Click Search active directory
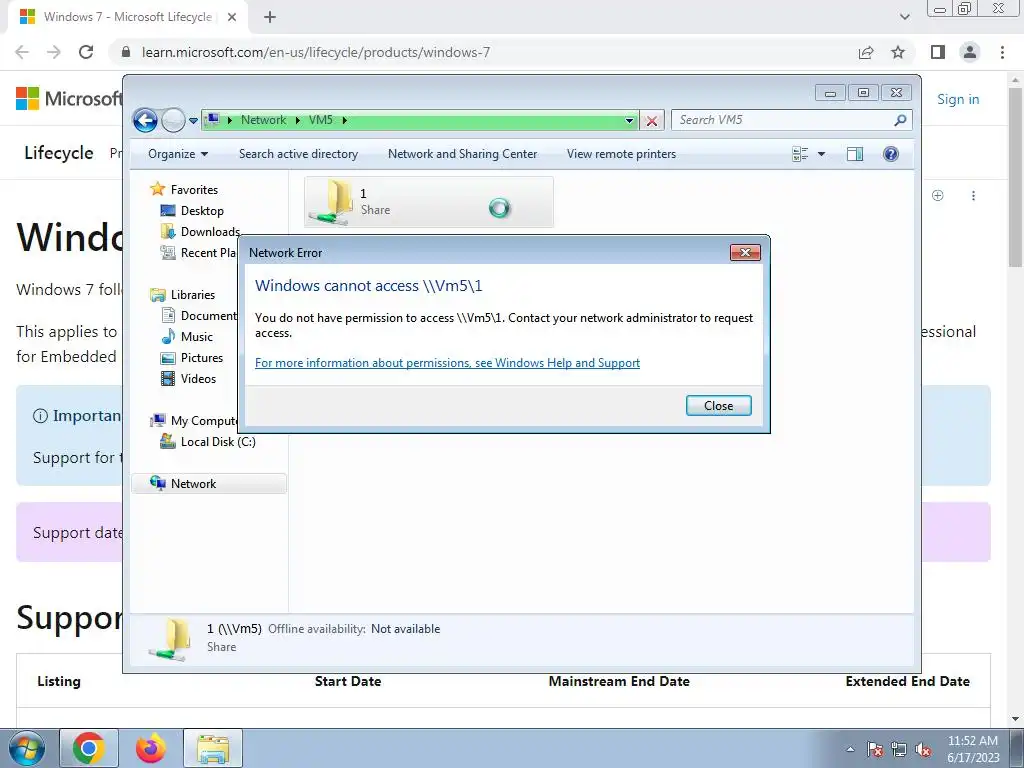The height and width of the screenshot is (768, 1024). coord(298,154)
